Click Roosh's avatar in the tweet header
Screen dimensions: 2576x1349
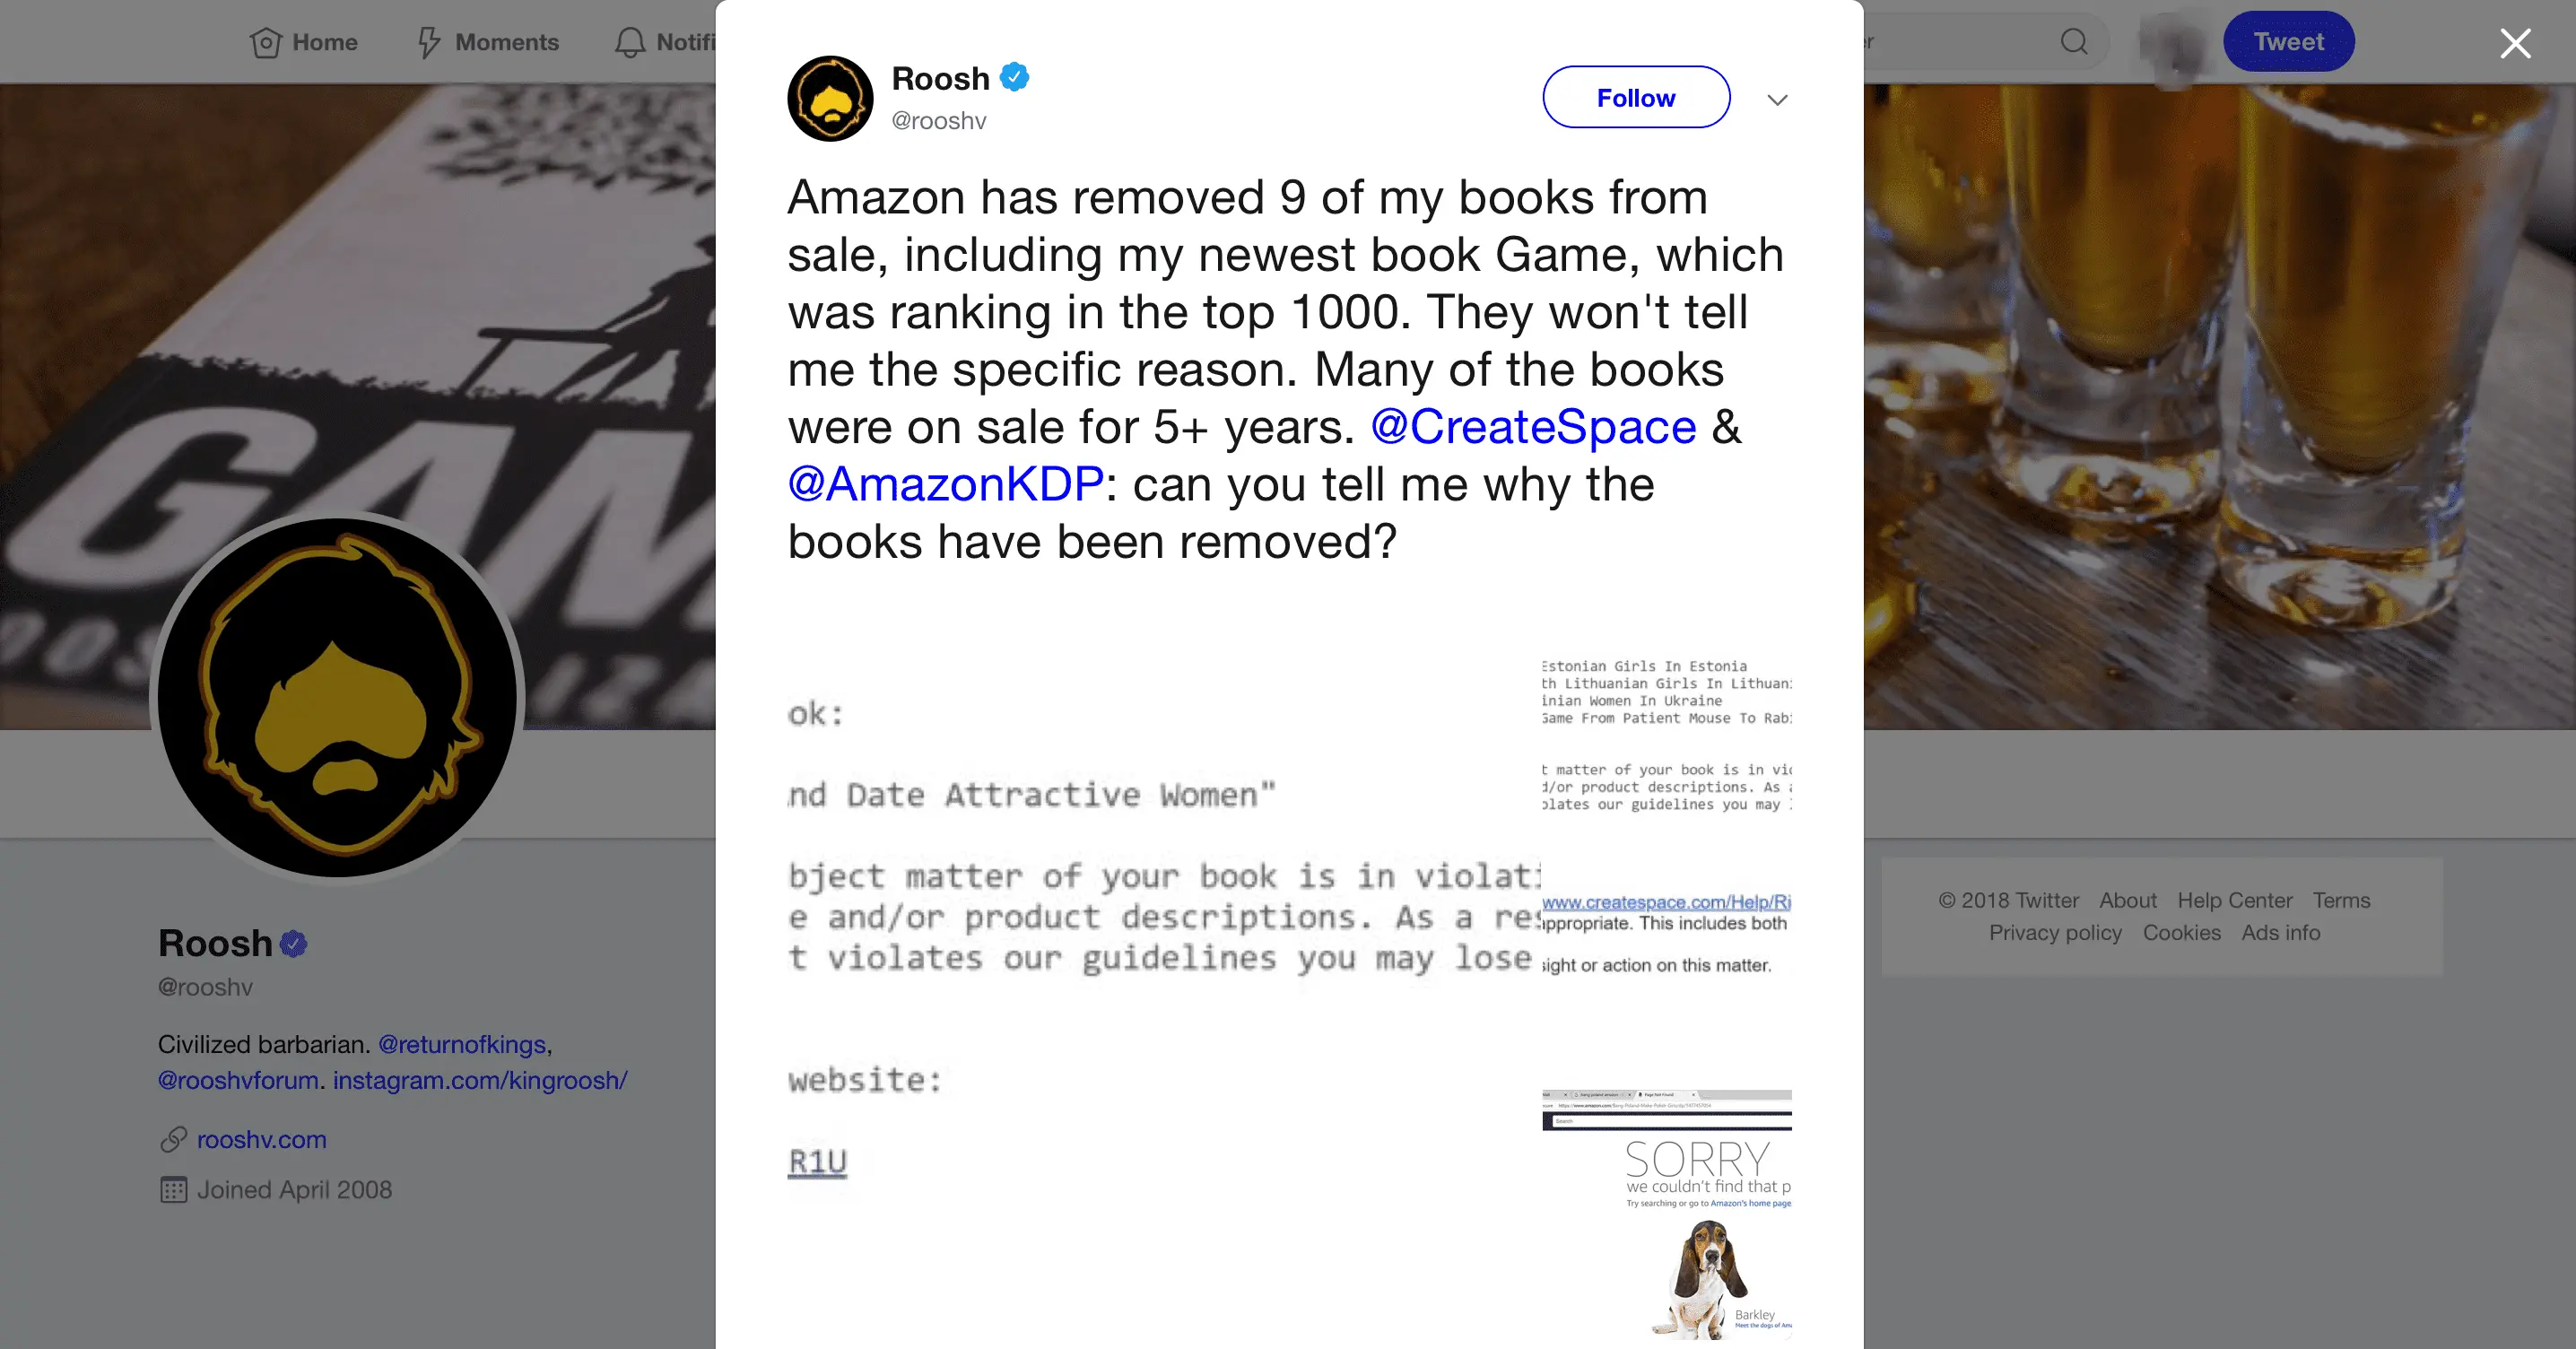[x=830, y=98]
